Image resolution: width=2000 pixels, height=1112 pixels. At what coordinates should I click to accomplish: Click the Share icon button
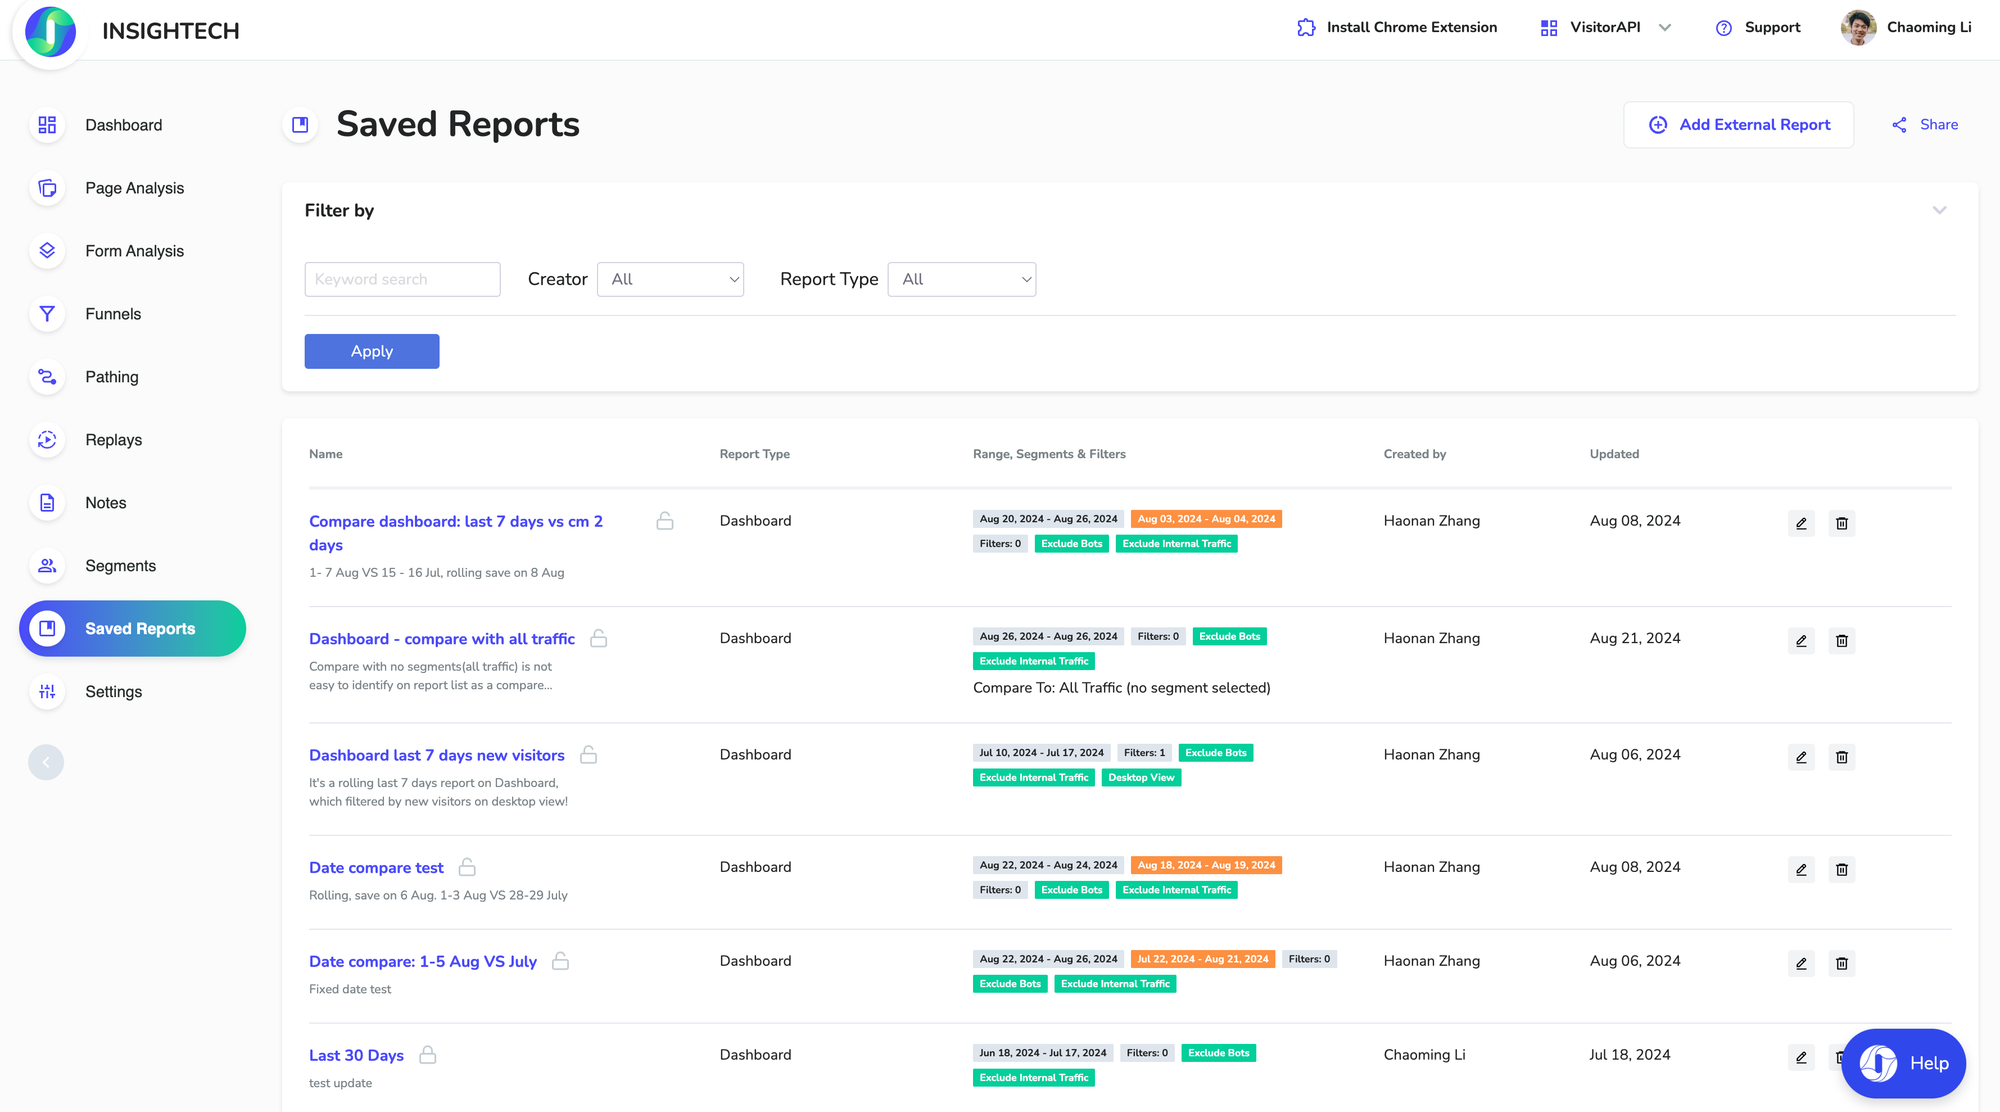tap(1899, 125)
